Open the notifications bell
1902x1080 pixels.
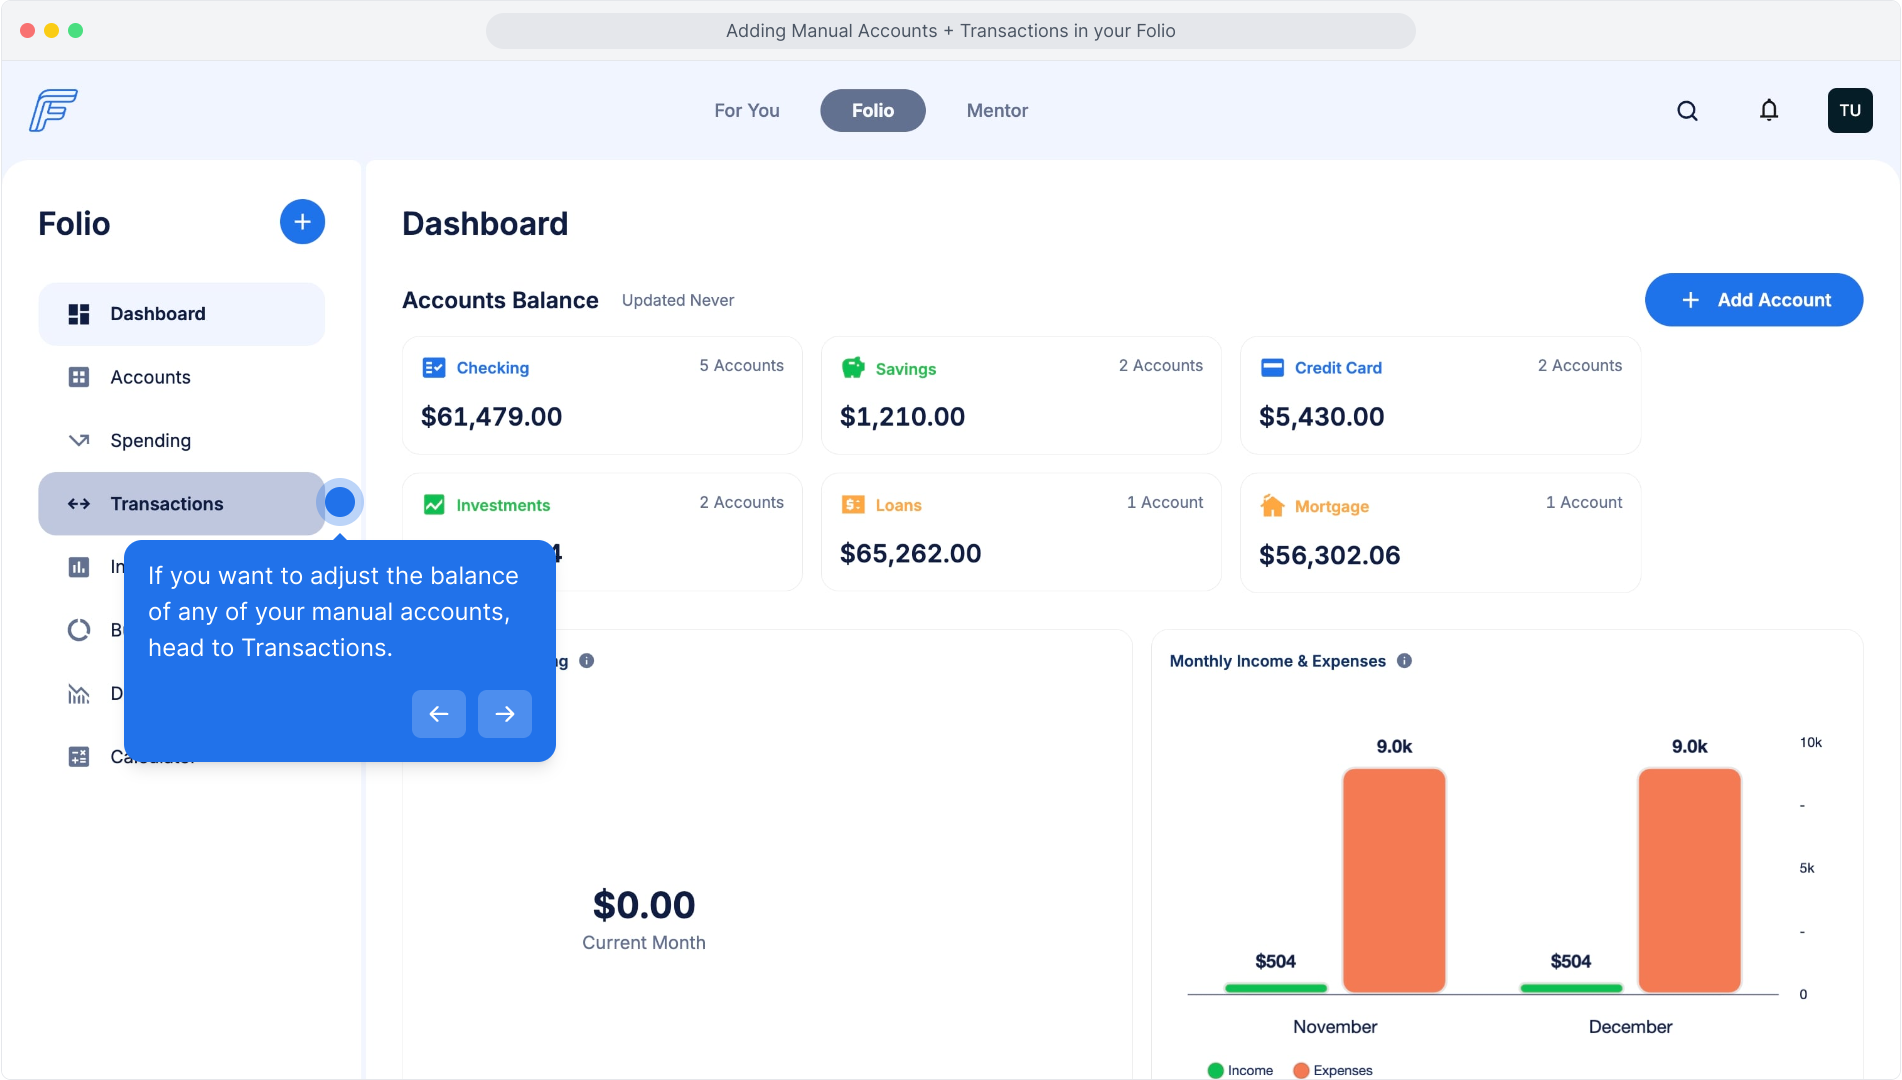(x=1769, y=111)
